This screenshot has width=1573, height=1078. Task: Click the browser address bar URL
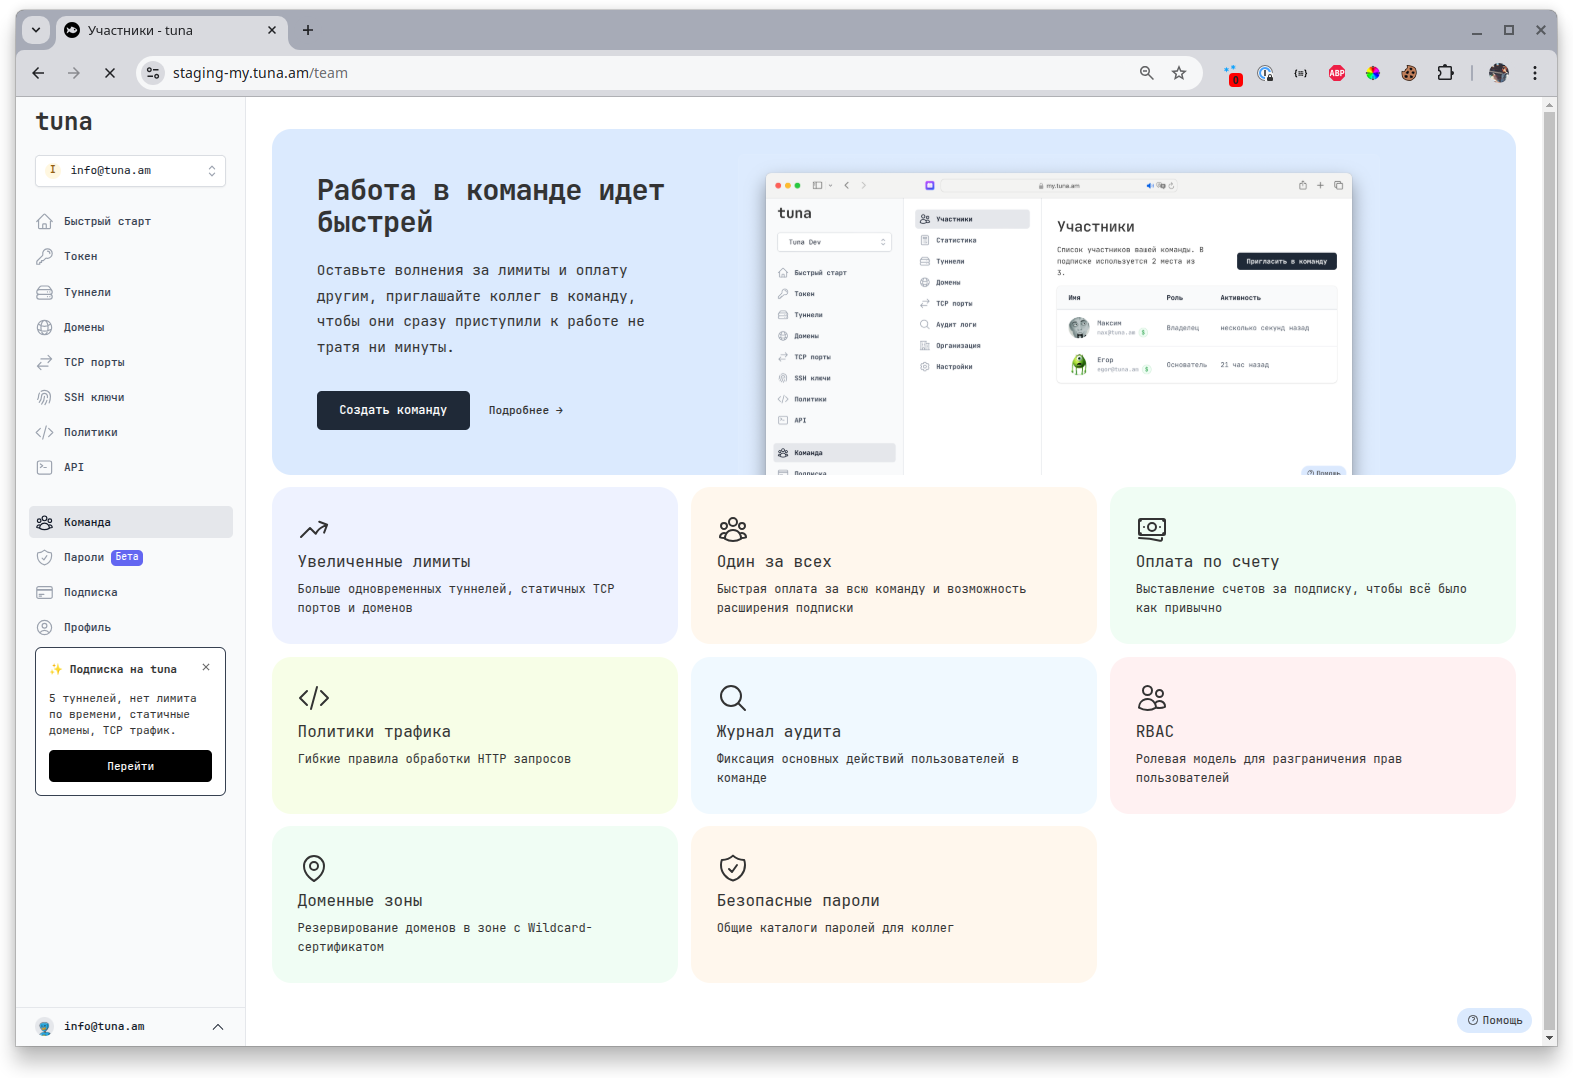tap(640, 73)
